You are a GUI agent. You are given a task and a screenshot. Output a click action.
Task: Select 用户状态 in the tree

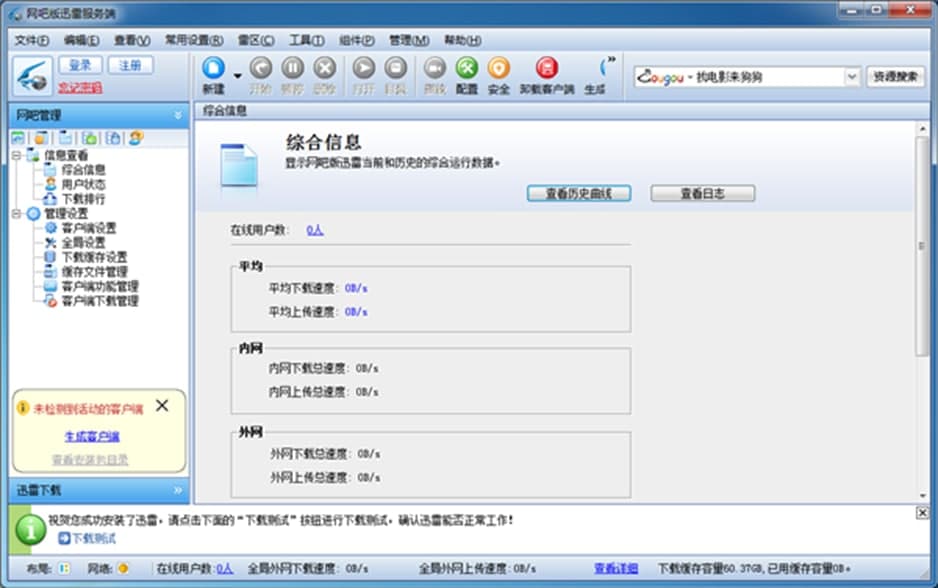coord(83,184)
